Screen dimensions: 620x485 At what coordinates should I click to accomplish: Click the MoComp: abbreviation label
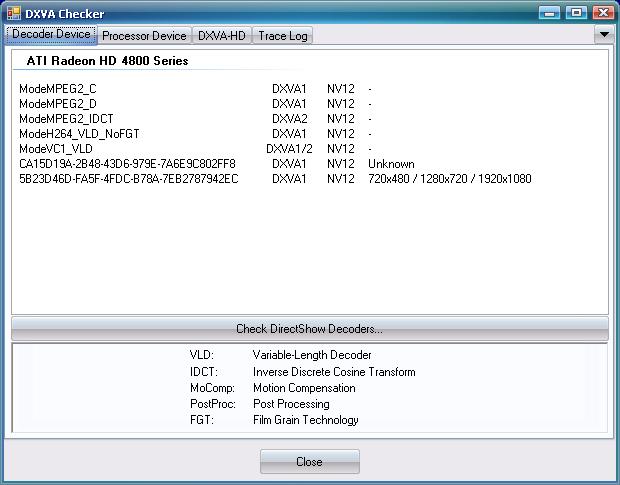coord(212,388)
